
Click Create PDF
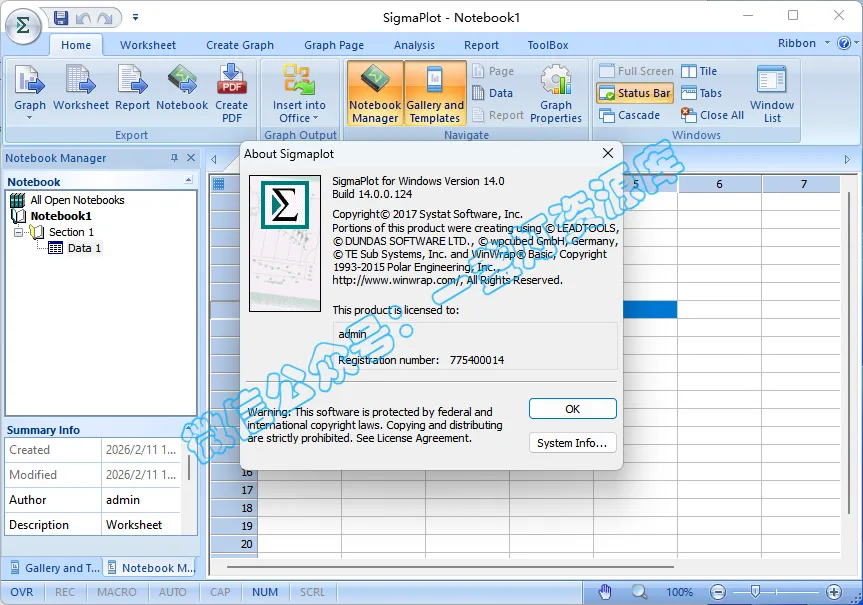pyautogui.click(x=231, y=93)
